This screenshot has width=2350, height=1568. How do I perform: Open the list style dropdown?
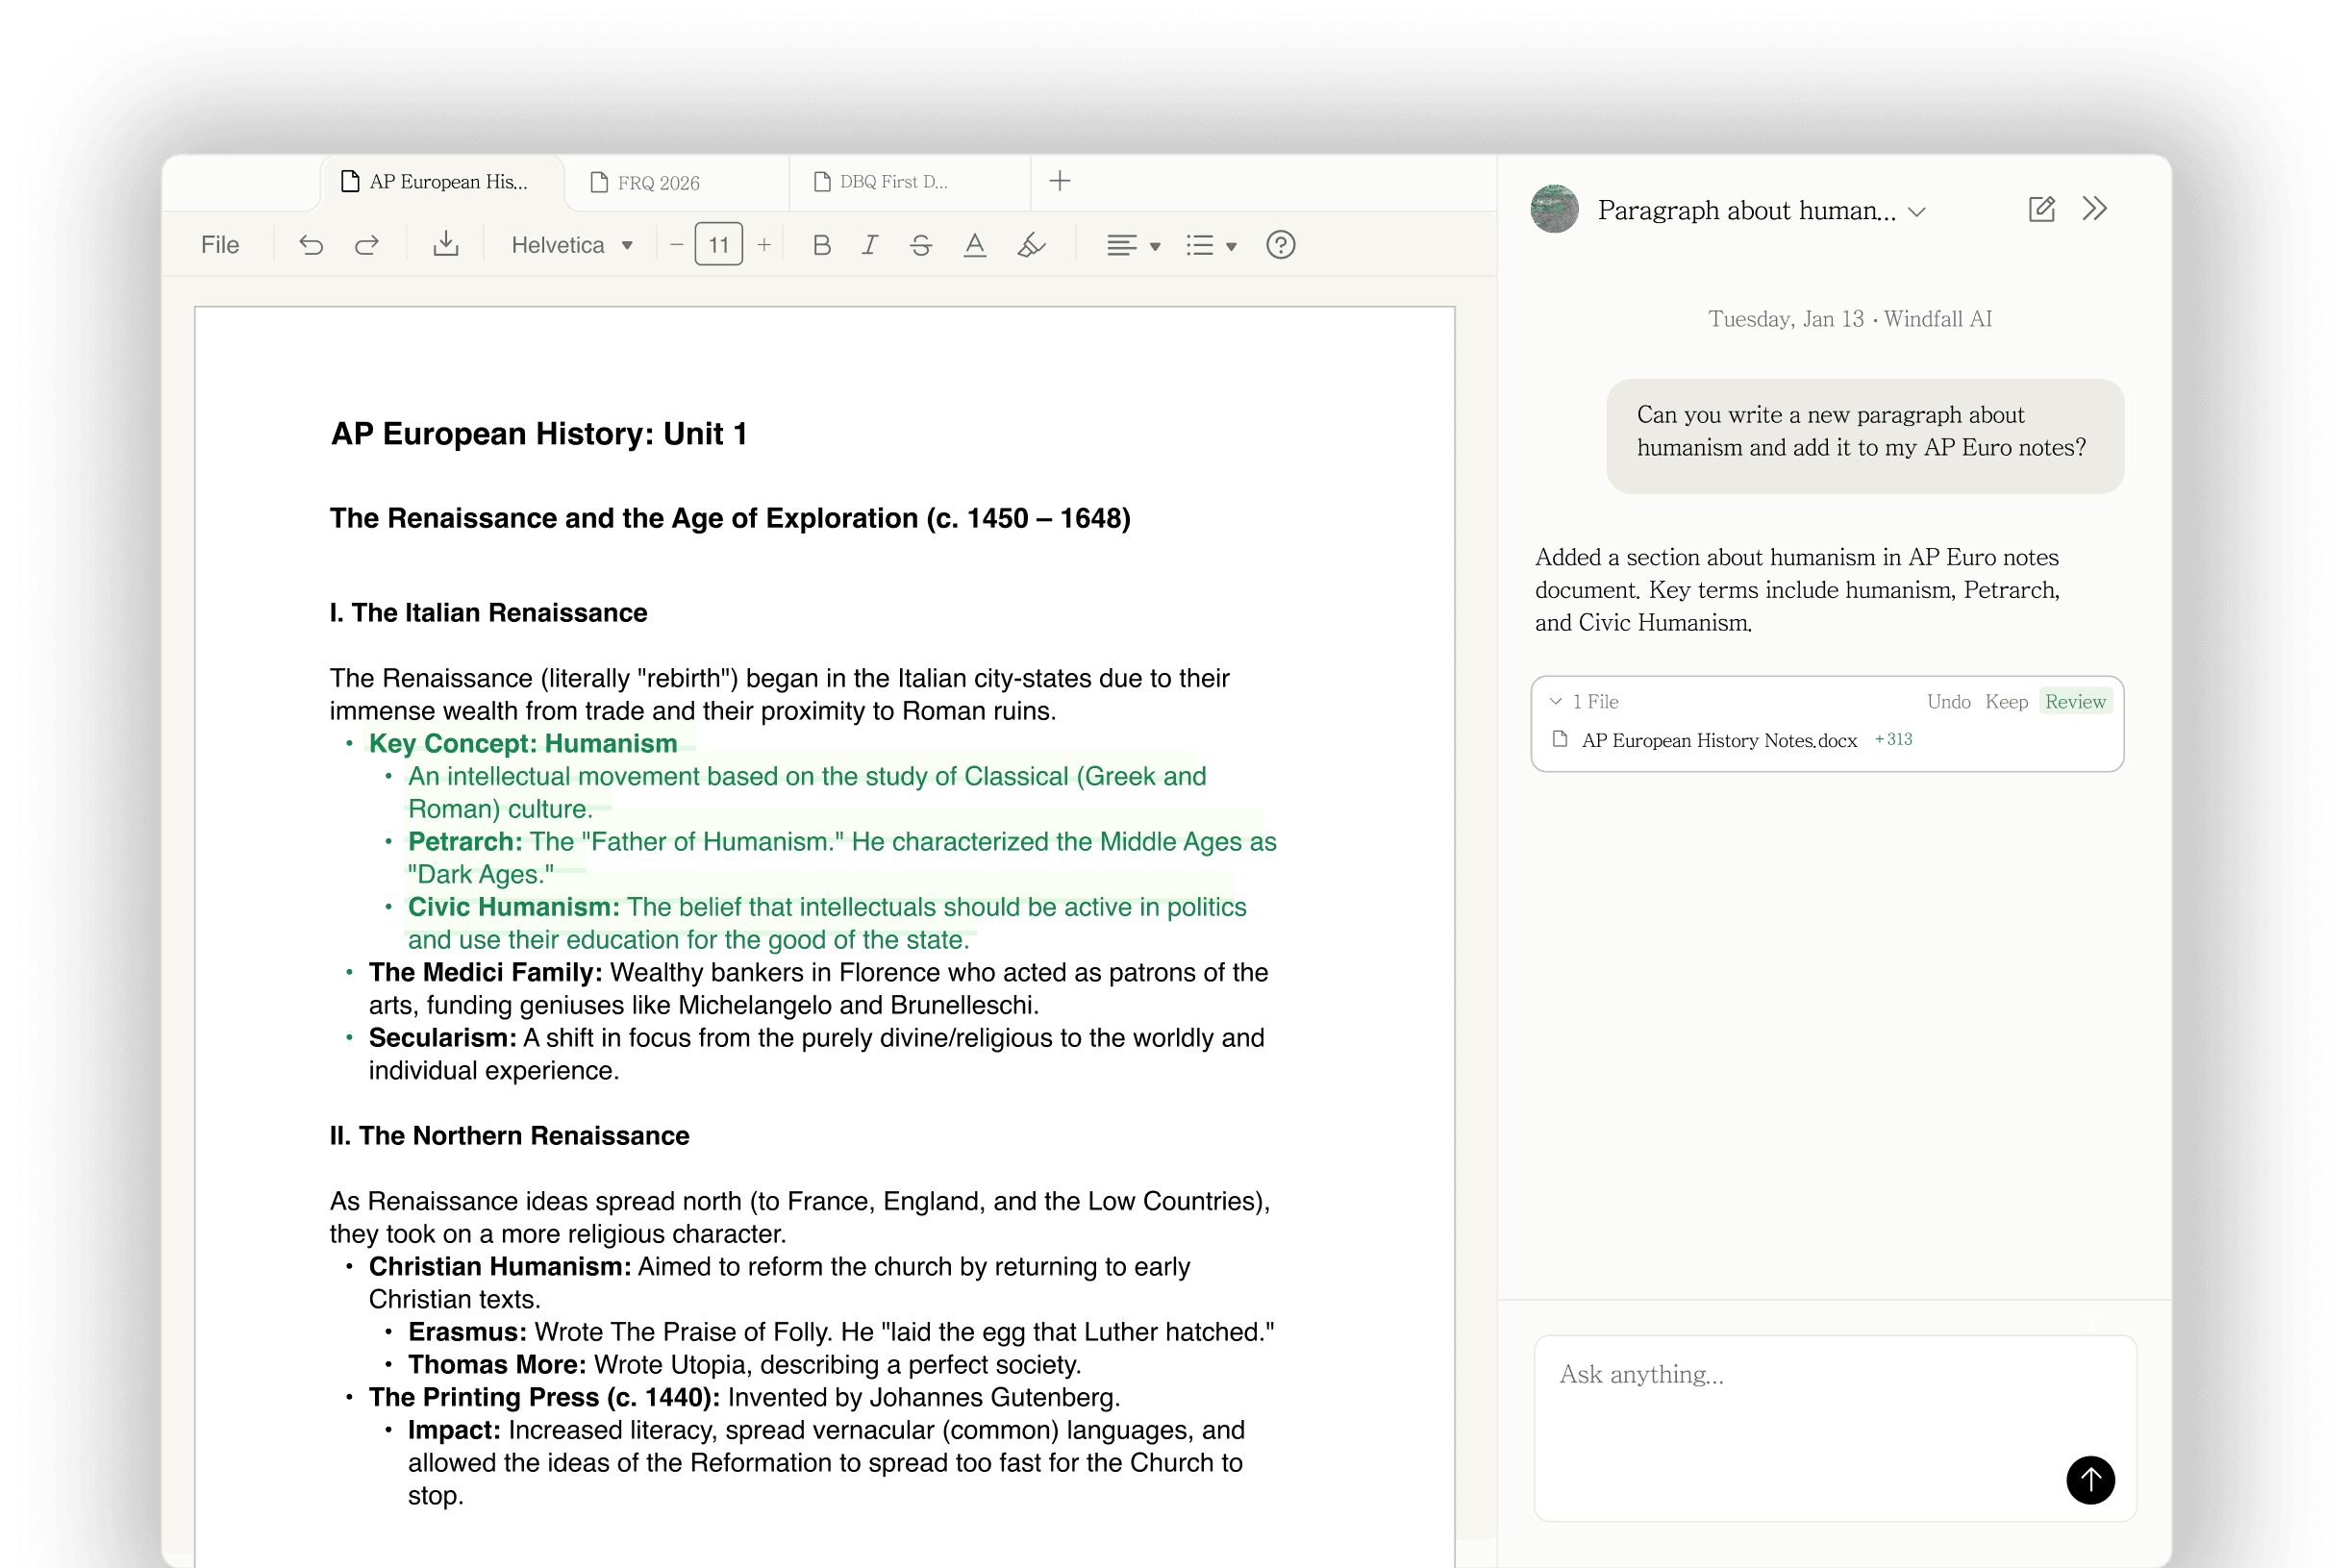click(1210, 245)
